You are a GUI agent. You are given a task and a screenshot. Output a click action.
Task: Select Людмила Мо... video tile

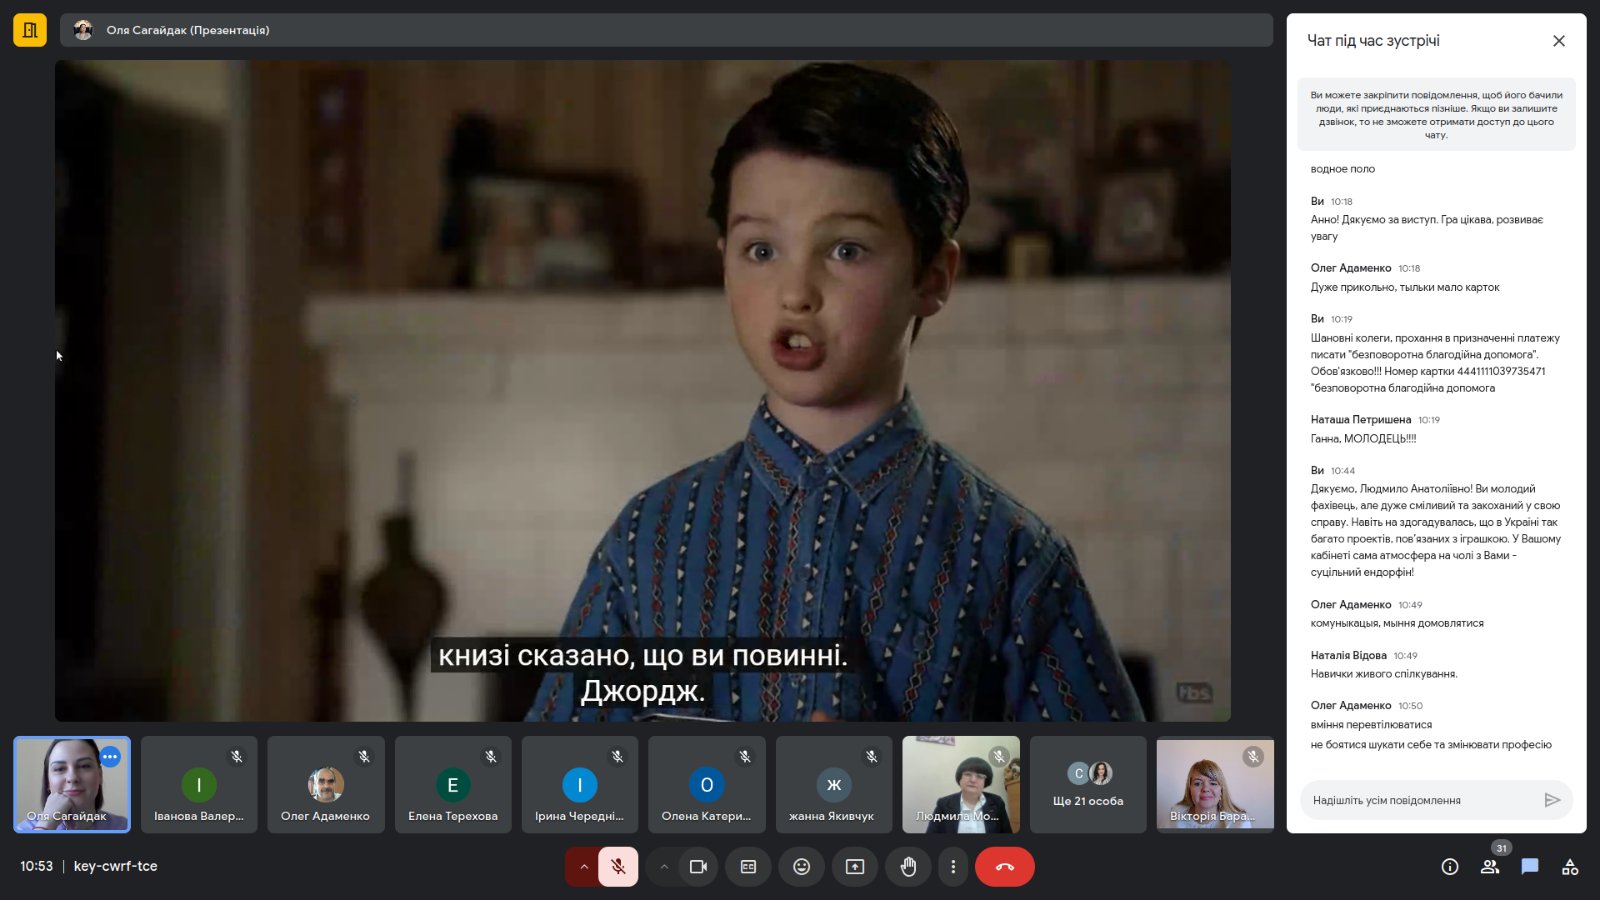[x=961, y=785]
